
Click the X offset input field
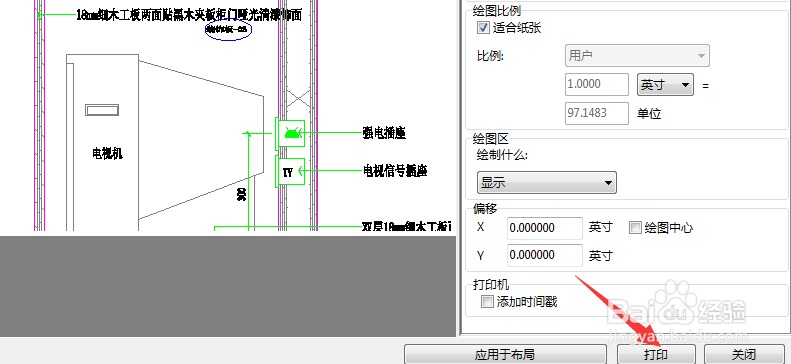(545, 228)
